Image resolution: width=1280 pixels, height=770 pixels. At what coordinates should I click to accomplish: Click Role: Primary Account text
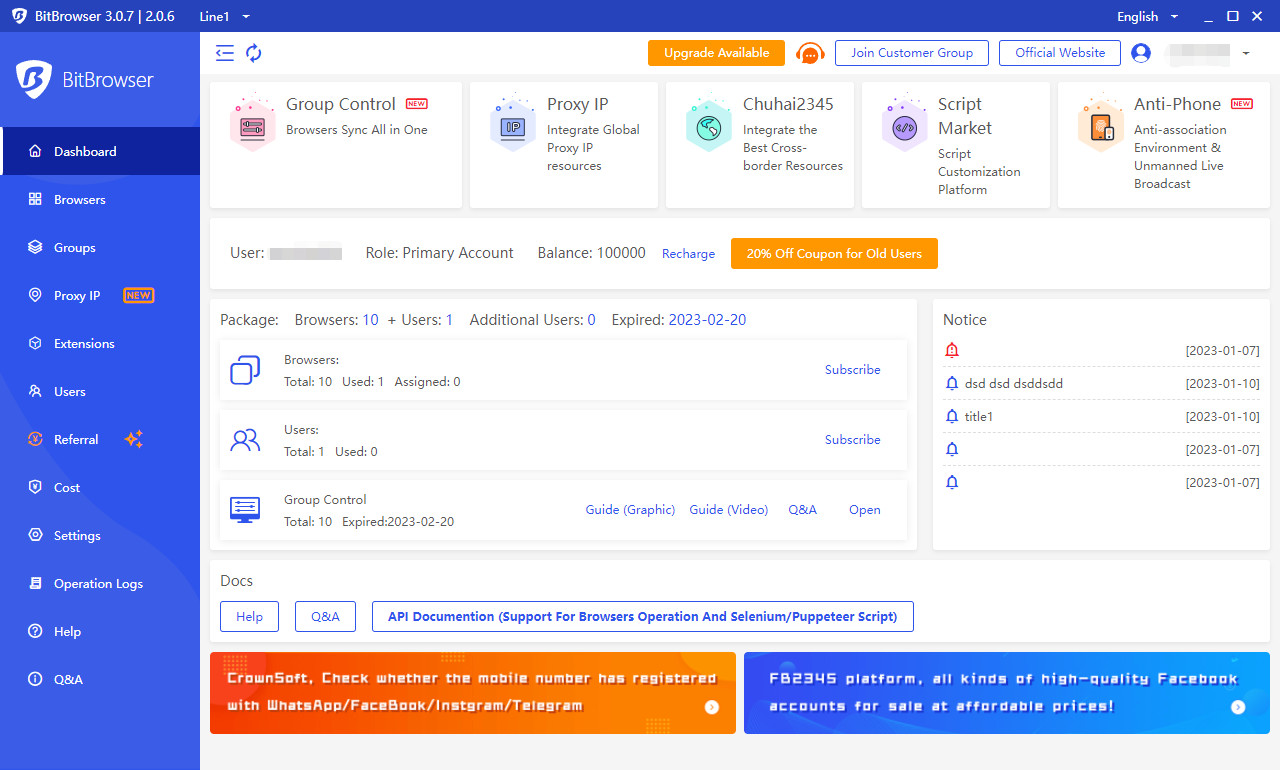440,253
